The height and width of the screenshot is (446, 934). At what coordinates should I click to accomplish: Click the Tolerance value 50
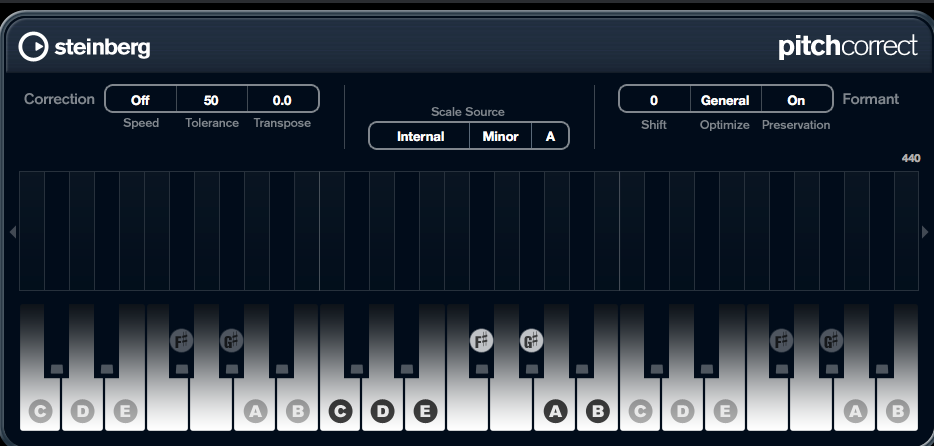coord(211,100)
